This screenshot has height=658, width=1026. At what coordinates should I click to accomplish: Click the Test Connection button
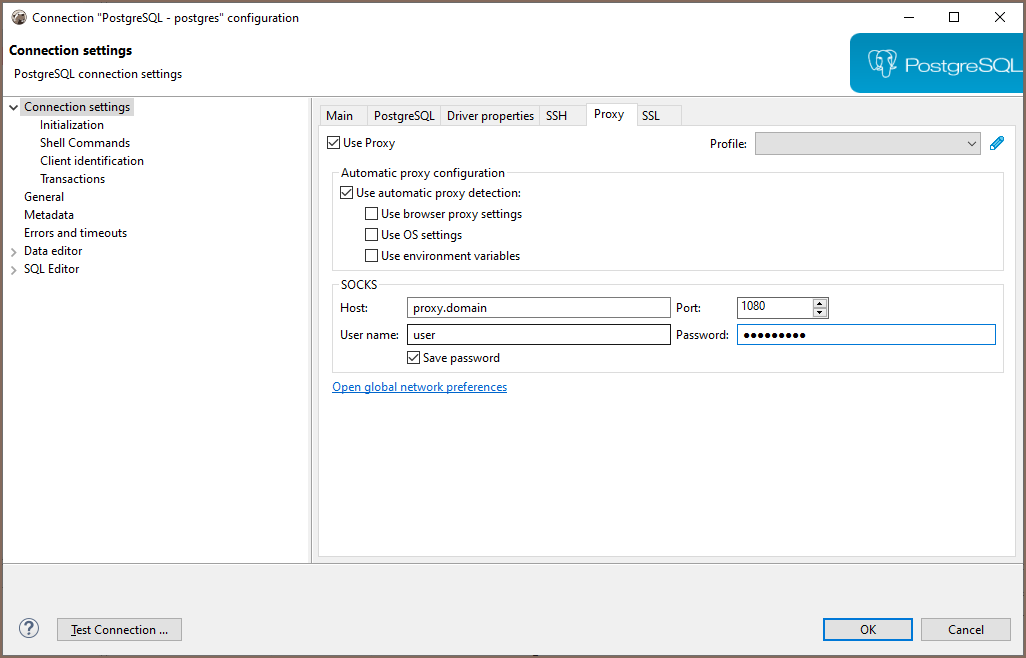pos(119,630)
